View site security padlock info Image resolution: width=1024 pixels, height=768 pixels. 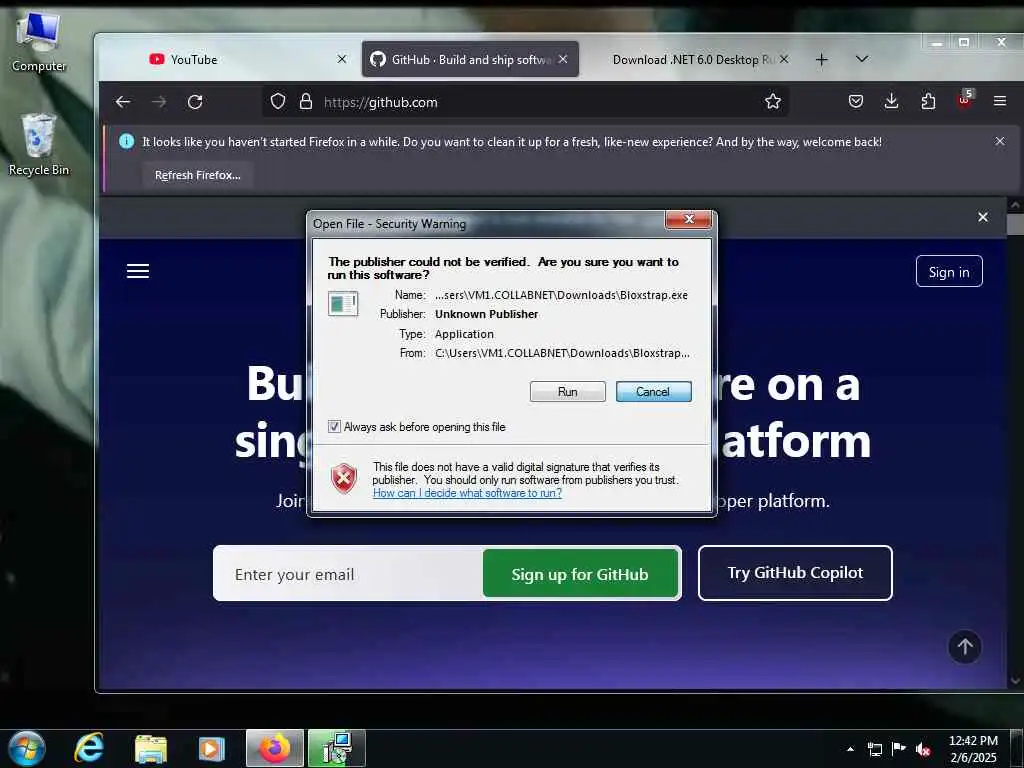pyautogui.click(x=306, y=102)
